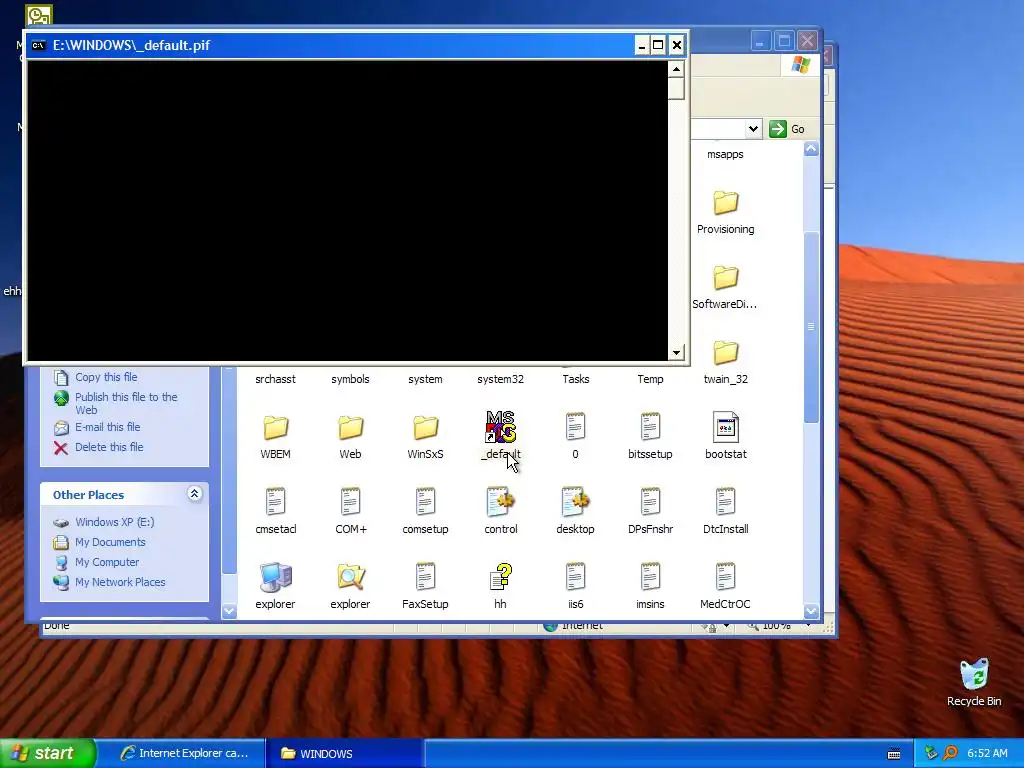Select the control settings file
The width and height of the screenshot is (1024, 768).
click(500, 502)
